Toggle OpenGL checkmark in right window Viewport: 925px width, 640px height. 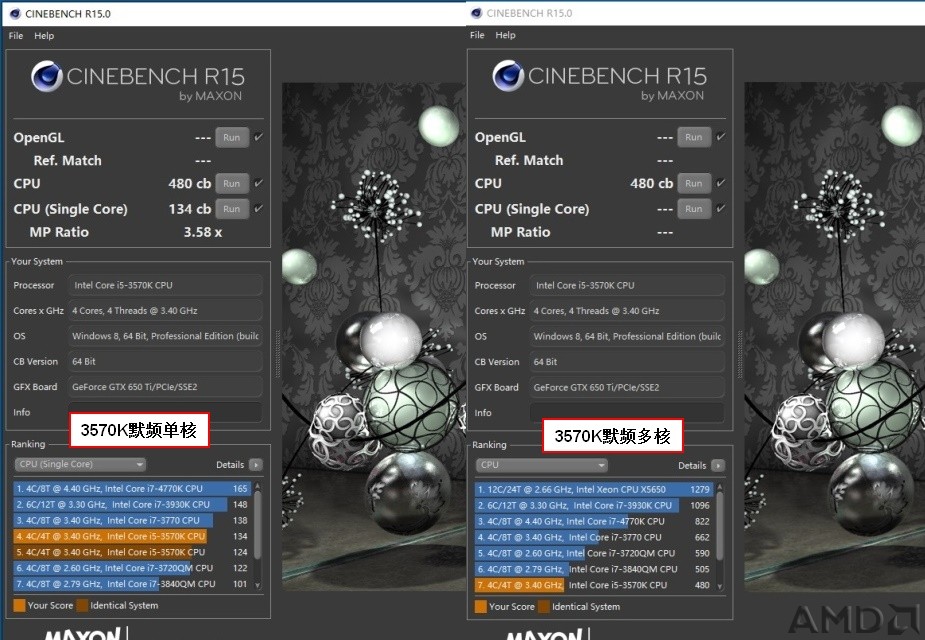pos(720,136)
